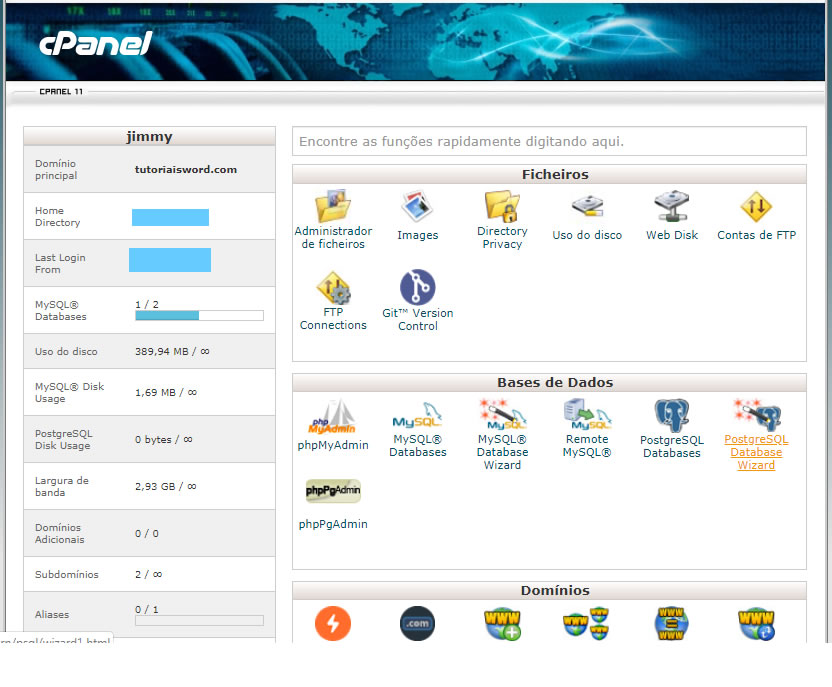Open the Administrador de ficheiros icon
The image size is (832, 687).
[x=333, y=206]
